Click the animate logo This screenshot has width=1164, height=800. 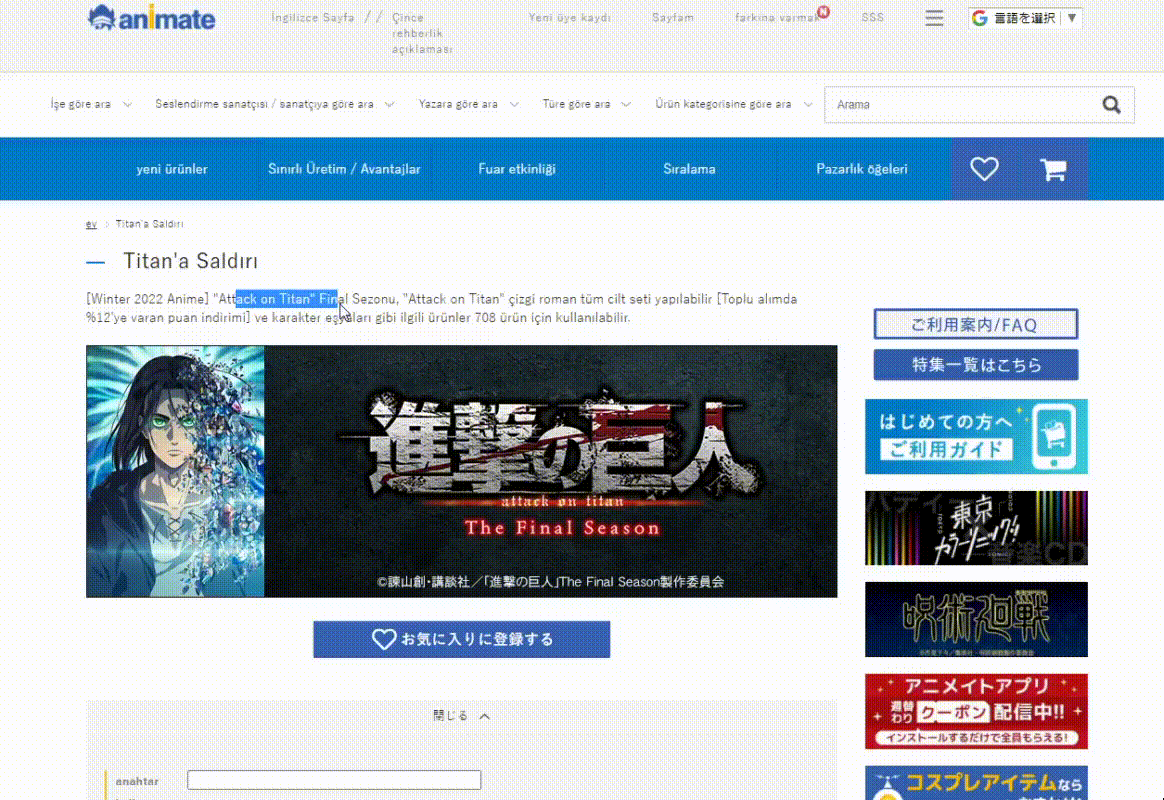[151, 18]
